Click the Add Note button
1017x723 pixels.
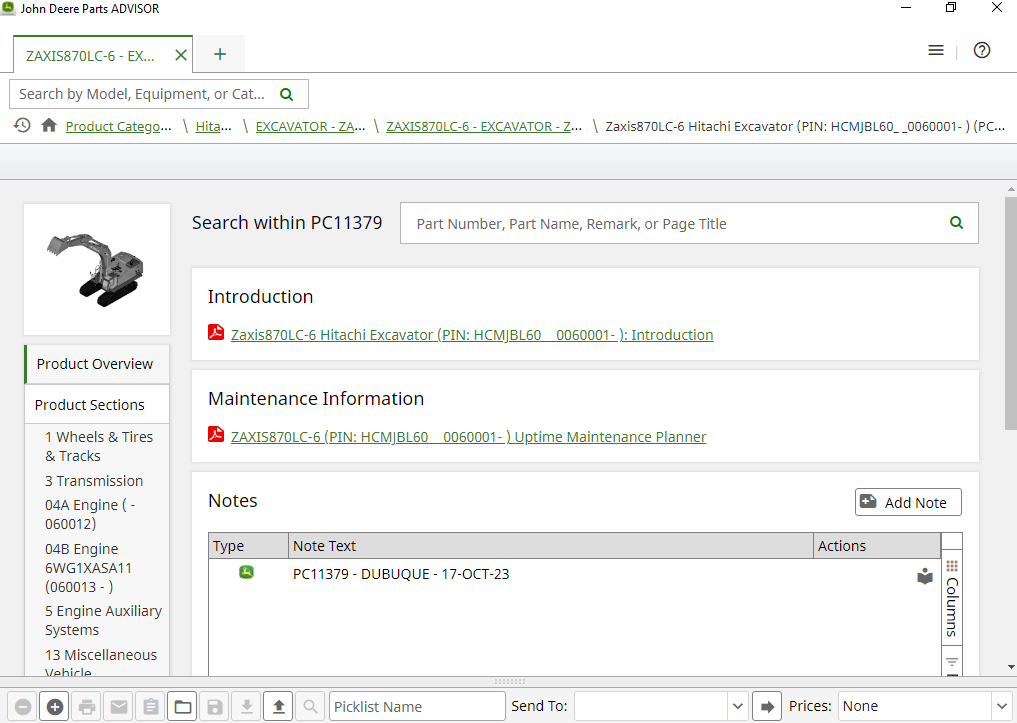[908, 502]
